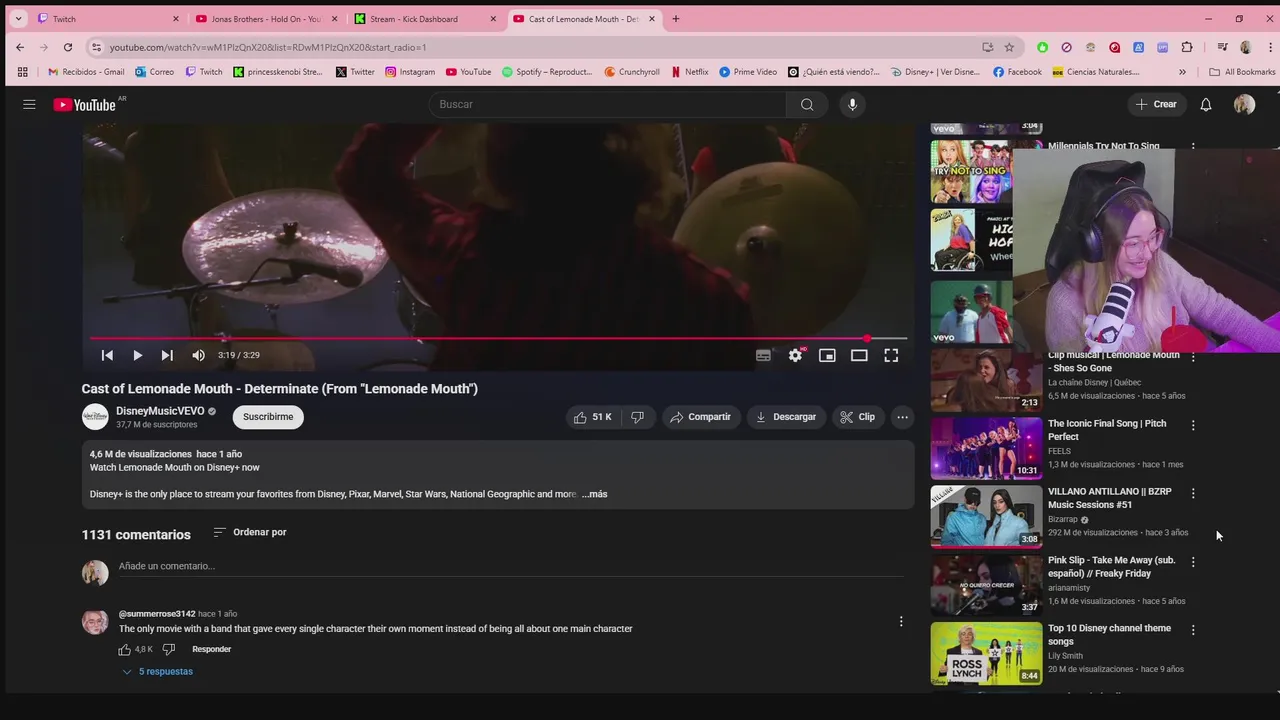Switch to miniplayer mode
Image resolution: width=1280 pixels, height=720 pixels.
(x=827, y=355)
